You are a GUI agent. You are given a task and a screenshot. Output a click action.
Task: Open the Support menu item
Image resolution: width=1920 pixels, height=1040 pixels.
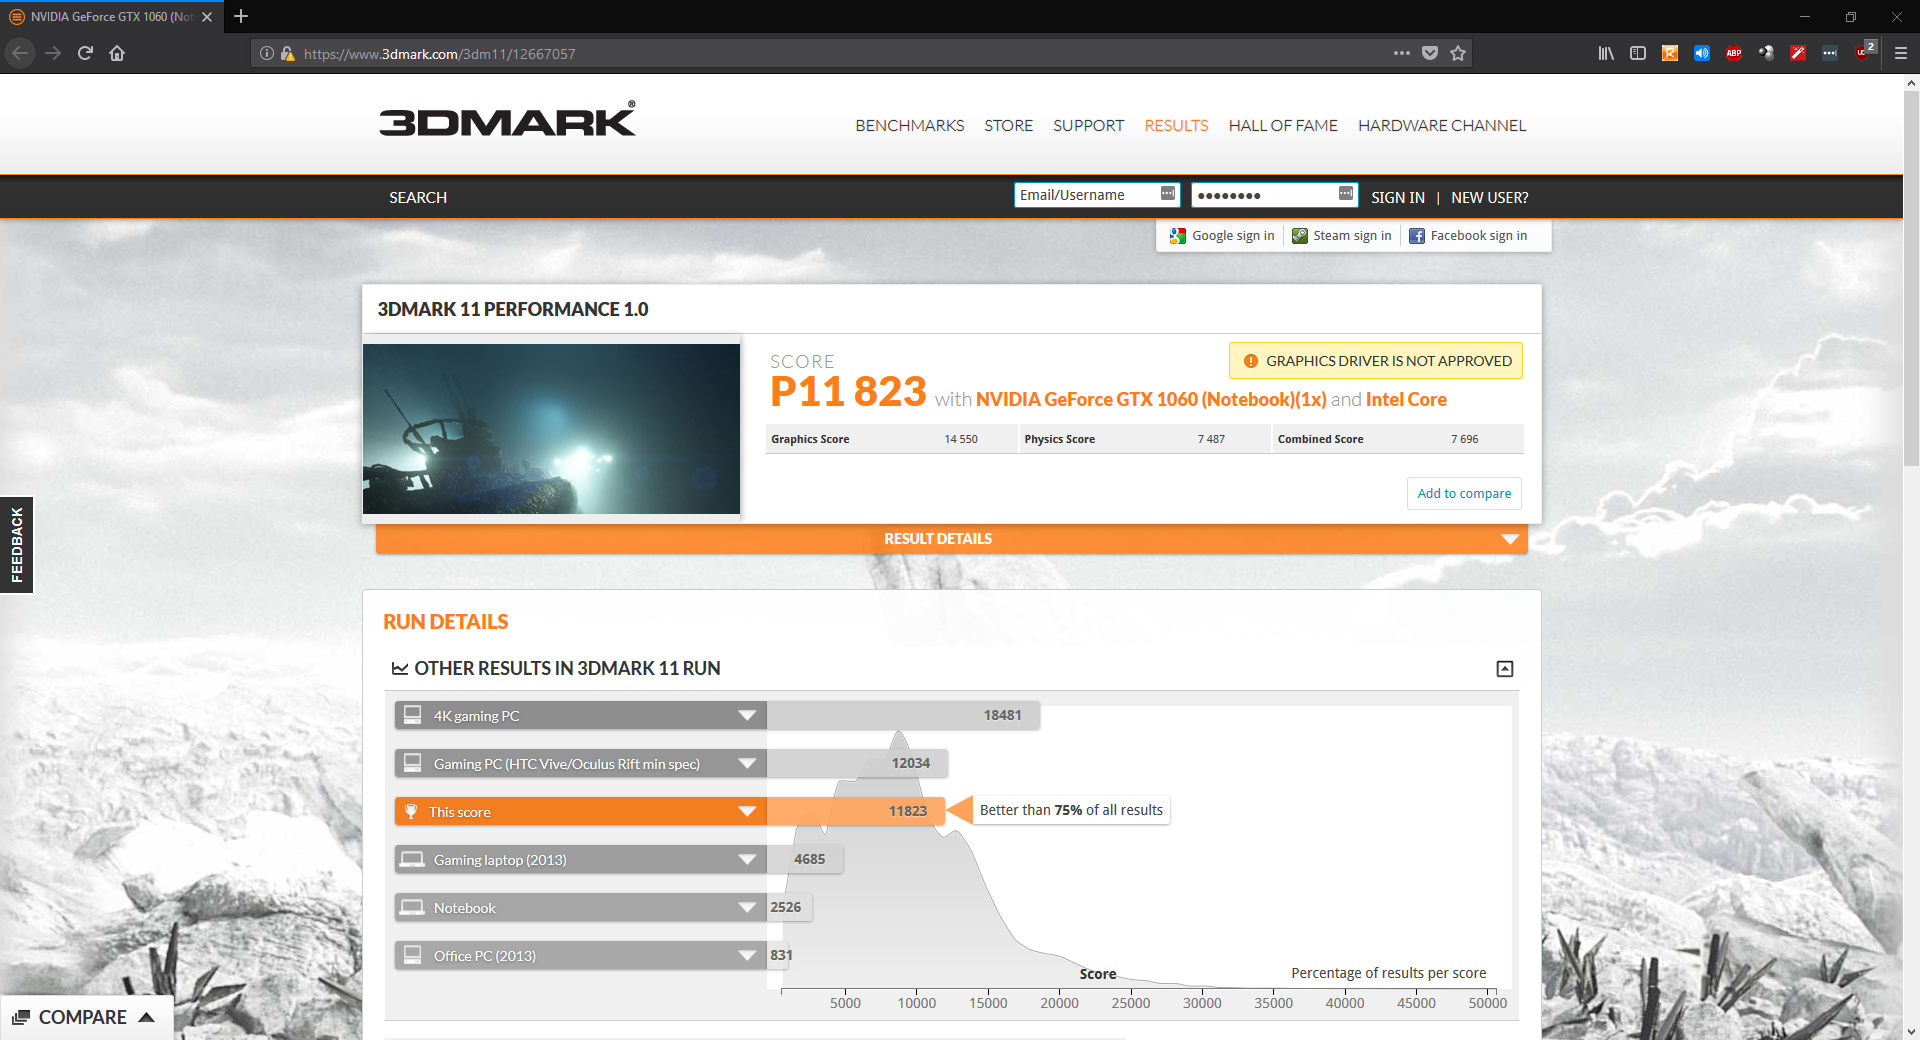pyautogui.click(x=1088, y=126)
